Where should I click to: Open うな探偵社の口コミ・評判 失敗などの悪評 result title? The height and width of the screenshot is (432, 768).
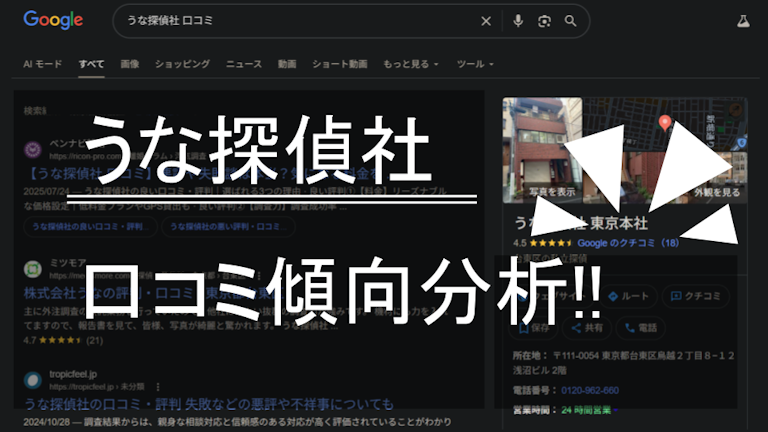point(209,404)
